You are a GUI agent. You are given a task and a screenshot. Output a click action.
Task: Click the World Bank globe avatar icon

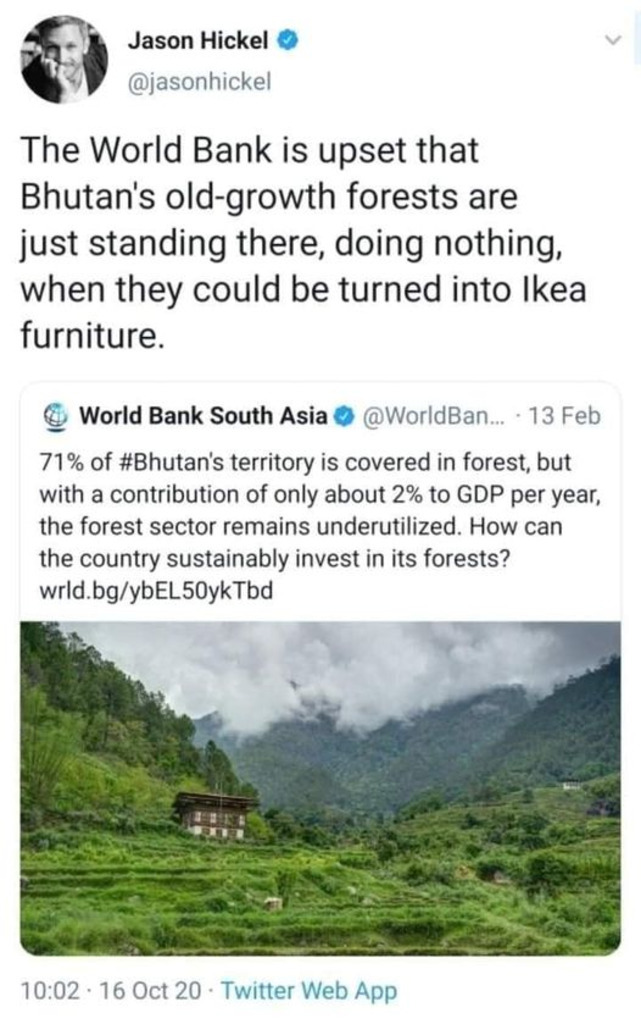pyautogui.click(x=56, y=415)
